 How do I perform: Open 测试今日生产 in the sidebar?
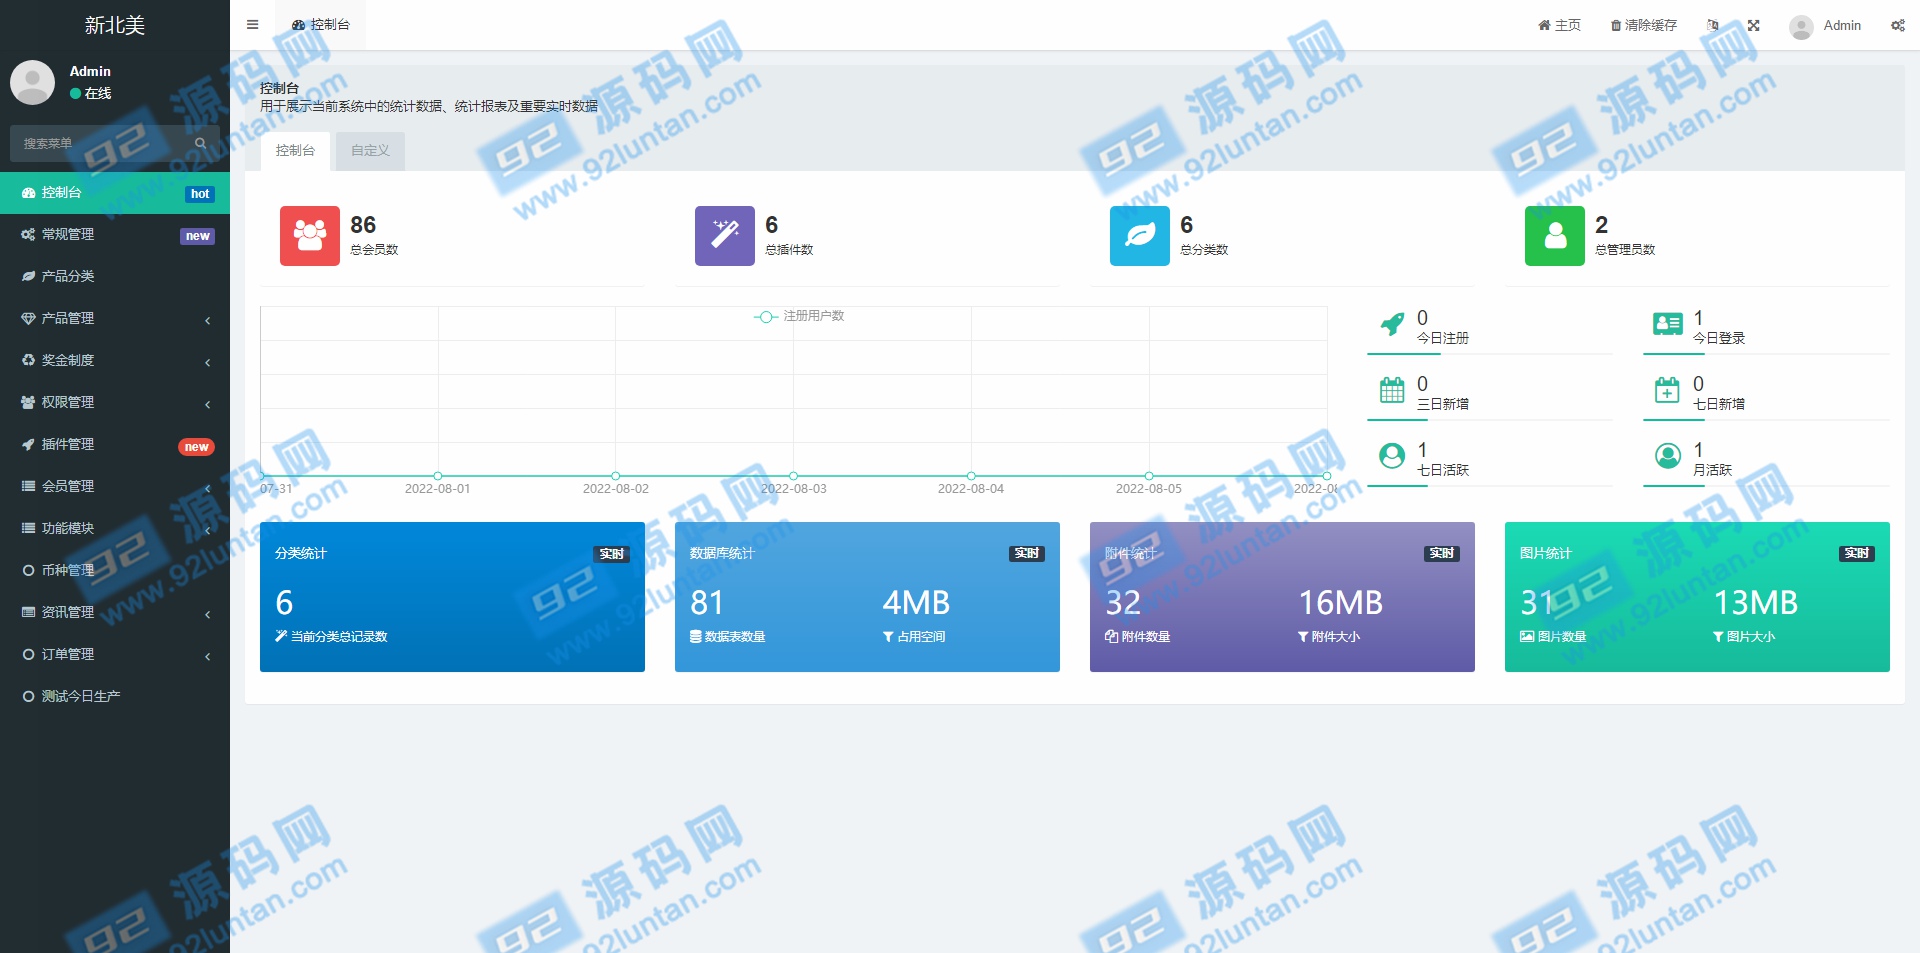pos(115,697)
